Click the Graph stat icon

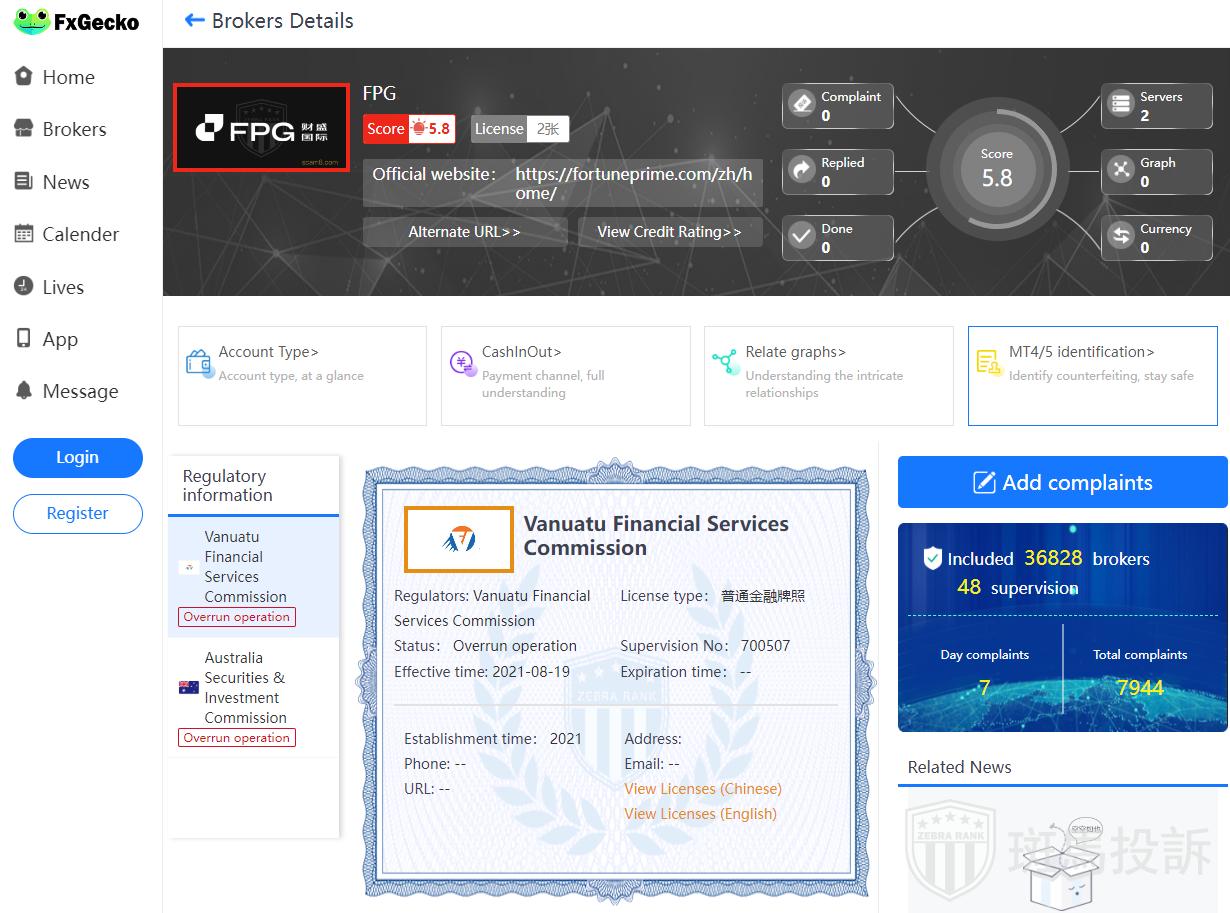point(1121,171)
